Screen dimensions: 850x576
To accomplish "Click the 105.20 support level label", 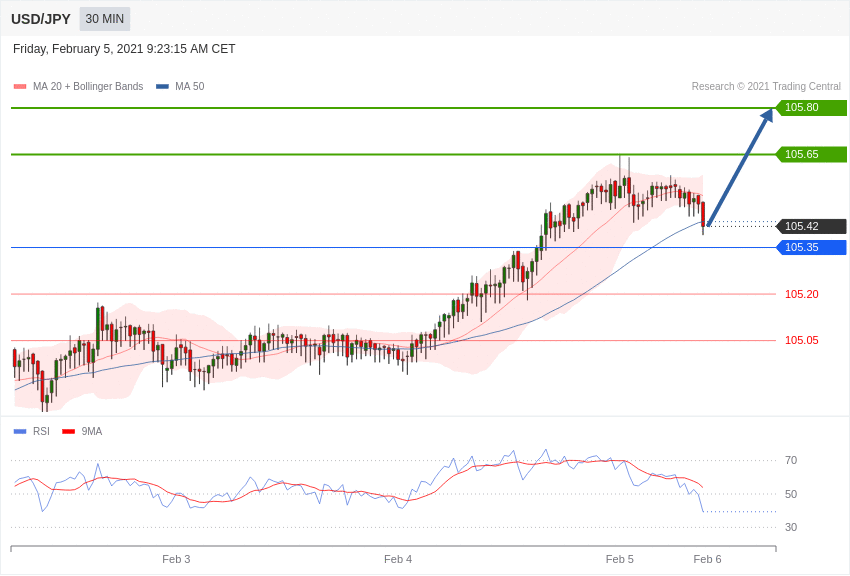I will [802, 294].
